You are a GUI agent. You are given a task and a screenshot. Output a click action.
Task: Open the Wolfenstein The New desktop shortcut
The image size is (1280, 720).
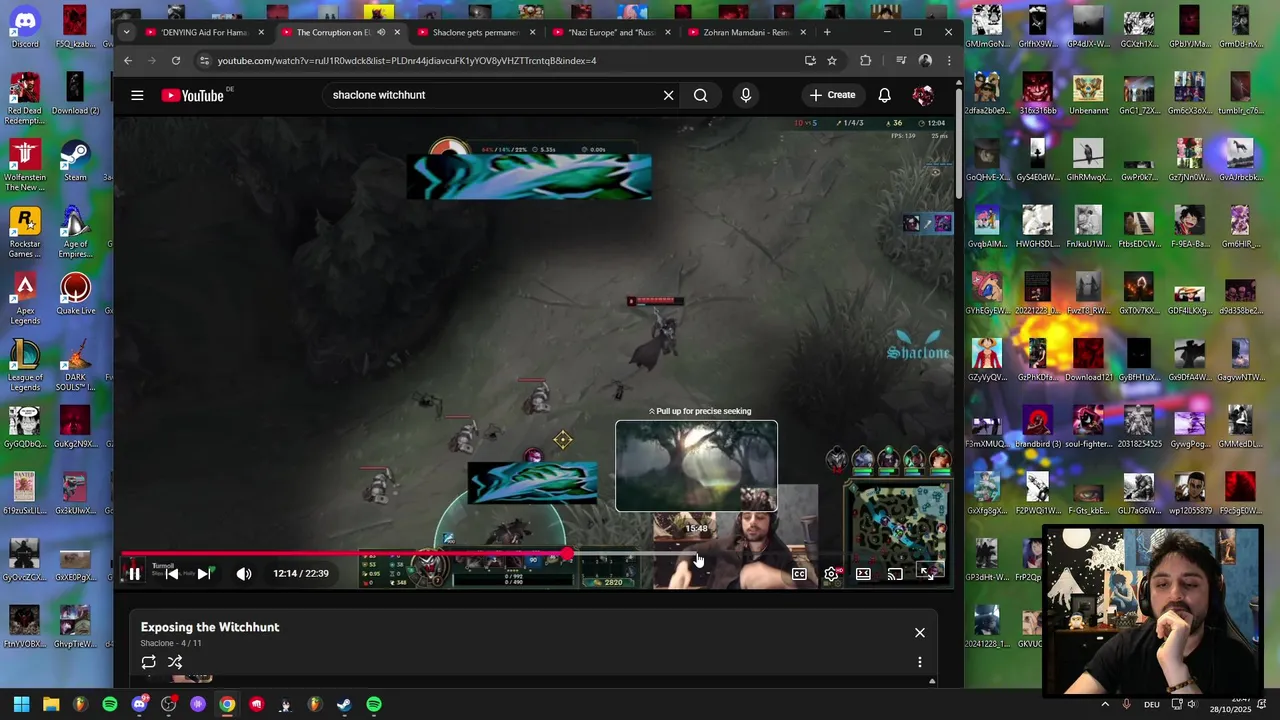coord(25,165)
